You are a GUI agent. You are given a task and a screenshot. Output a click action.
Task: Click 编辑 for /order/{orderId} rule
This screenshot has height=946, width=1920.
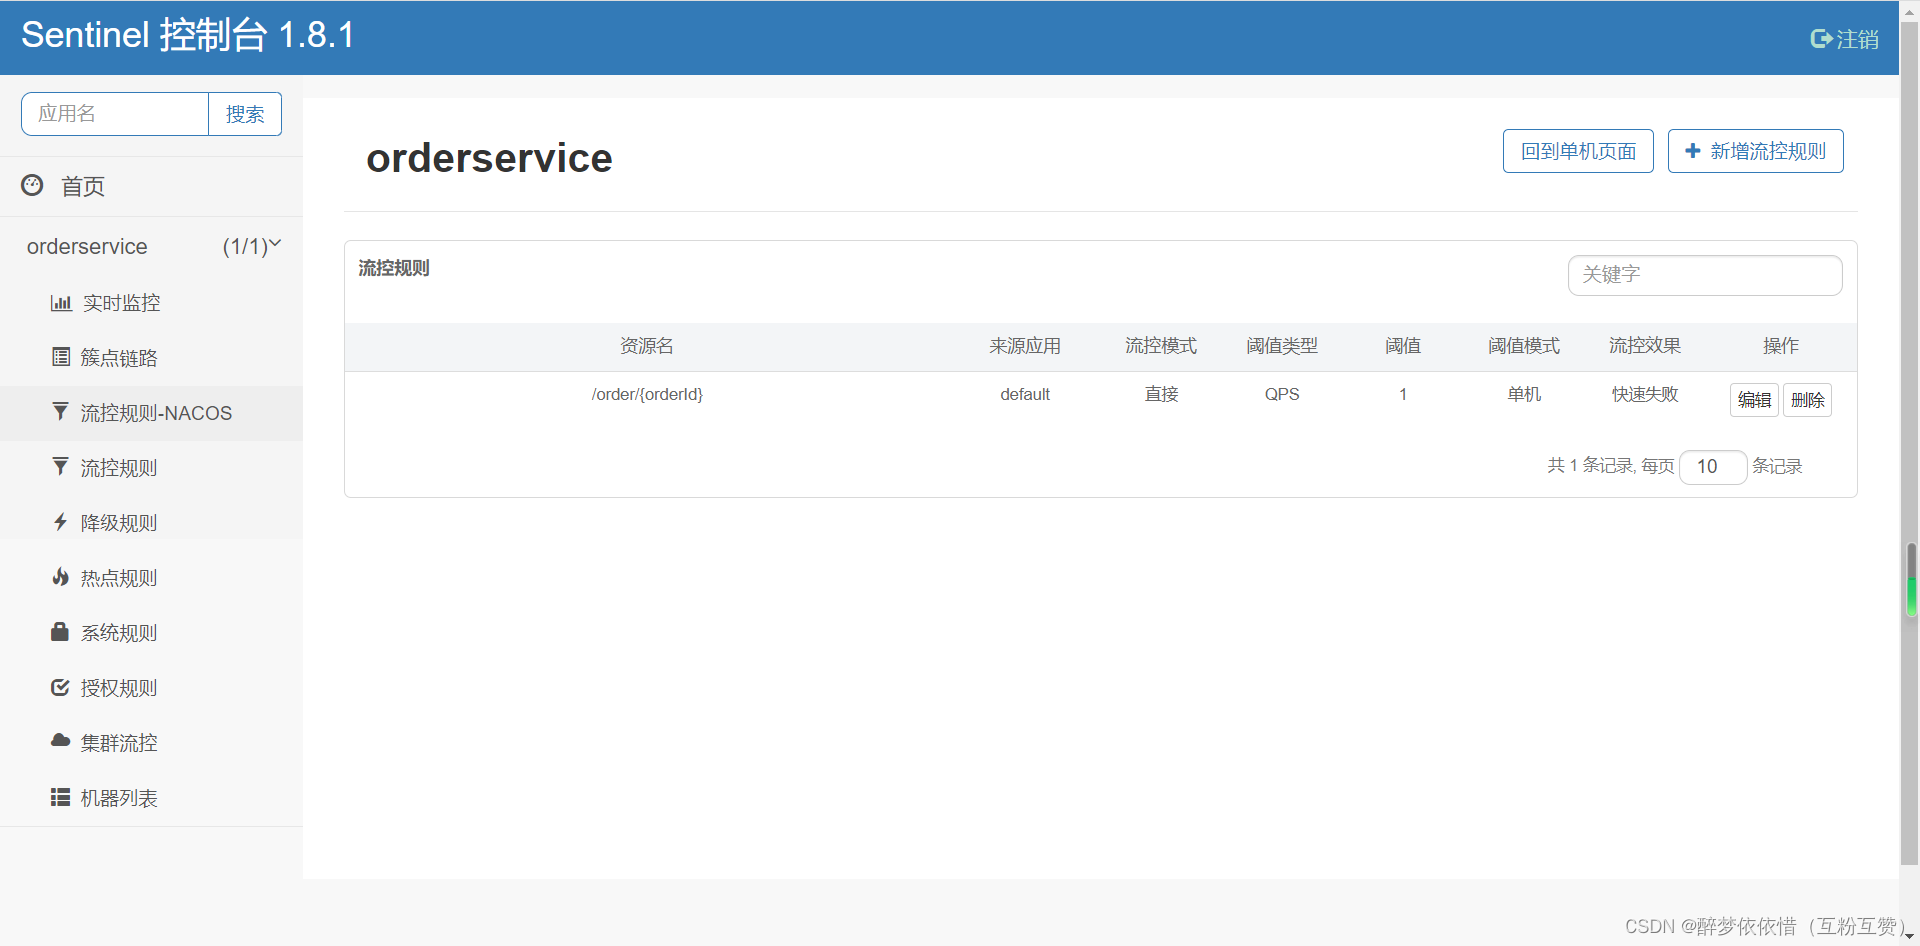pos(1754,400)
